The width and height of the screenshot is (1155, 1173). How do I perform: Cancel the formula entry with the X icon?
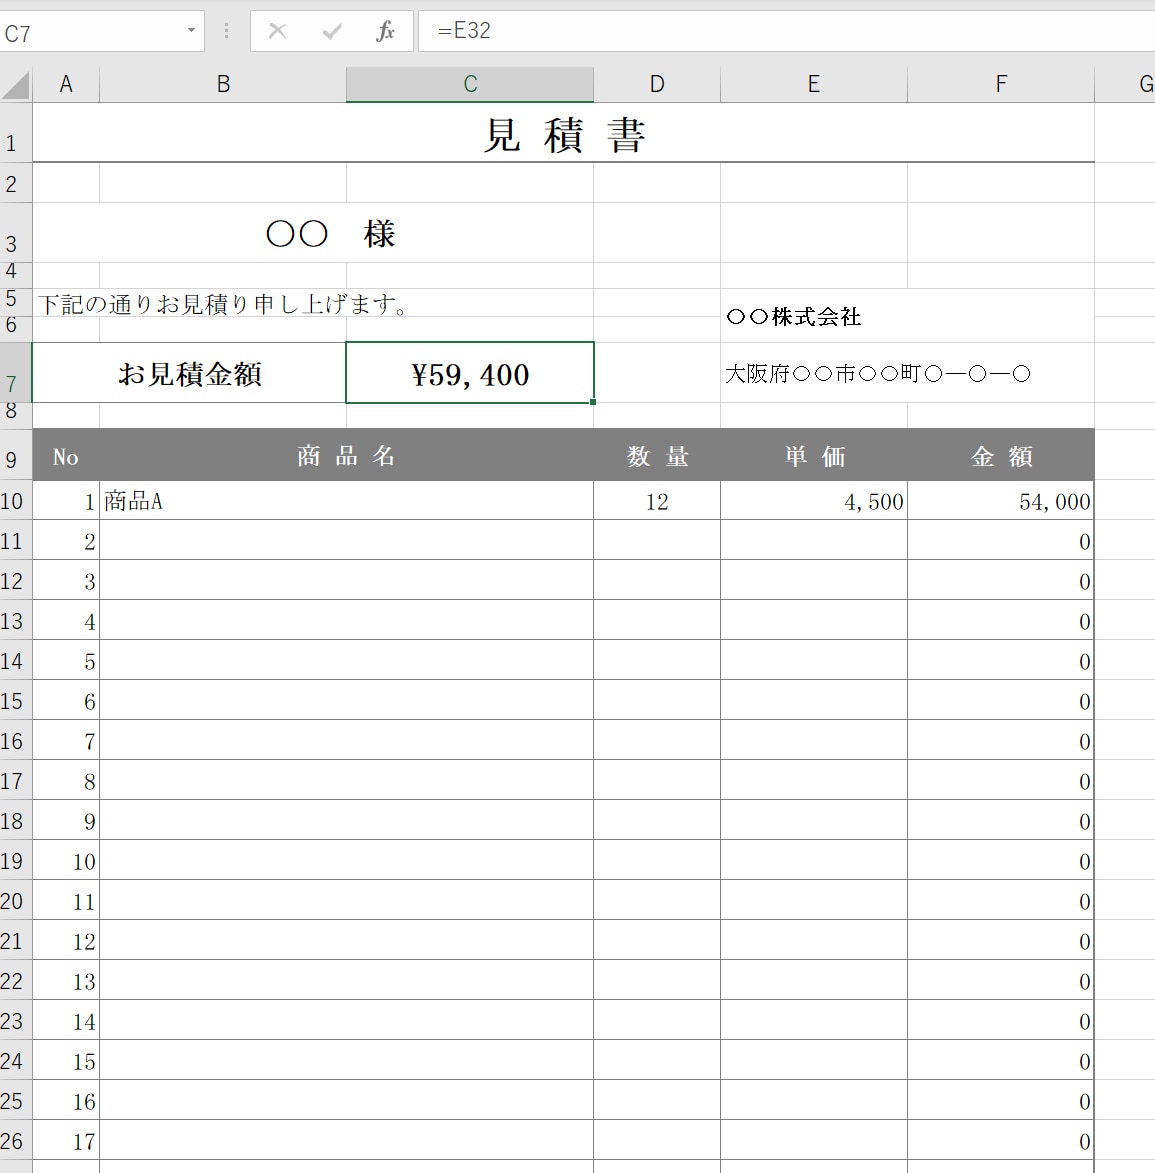[x=278, y=31]
